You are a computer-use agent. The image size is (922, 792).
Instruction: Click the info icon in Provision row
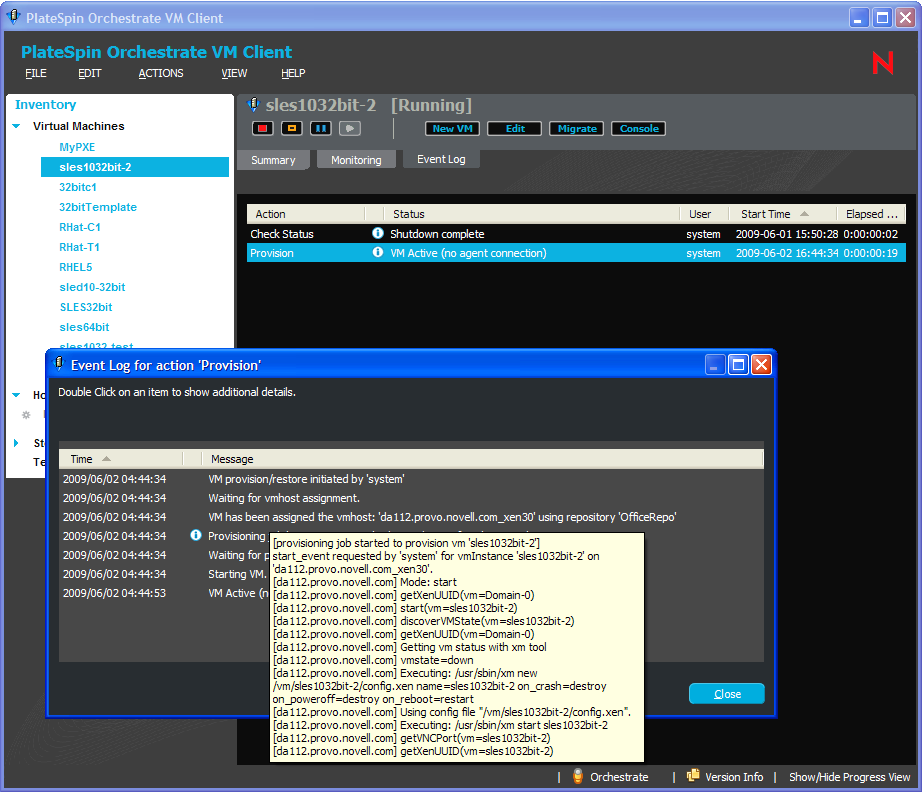coord(378,253)
